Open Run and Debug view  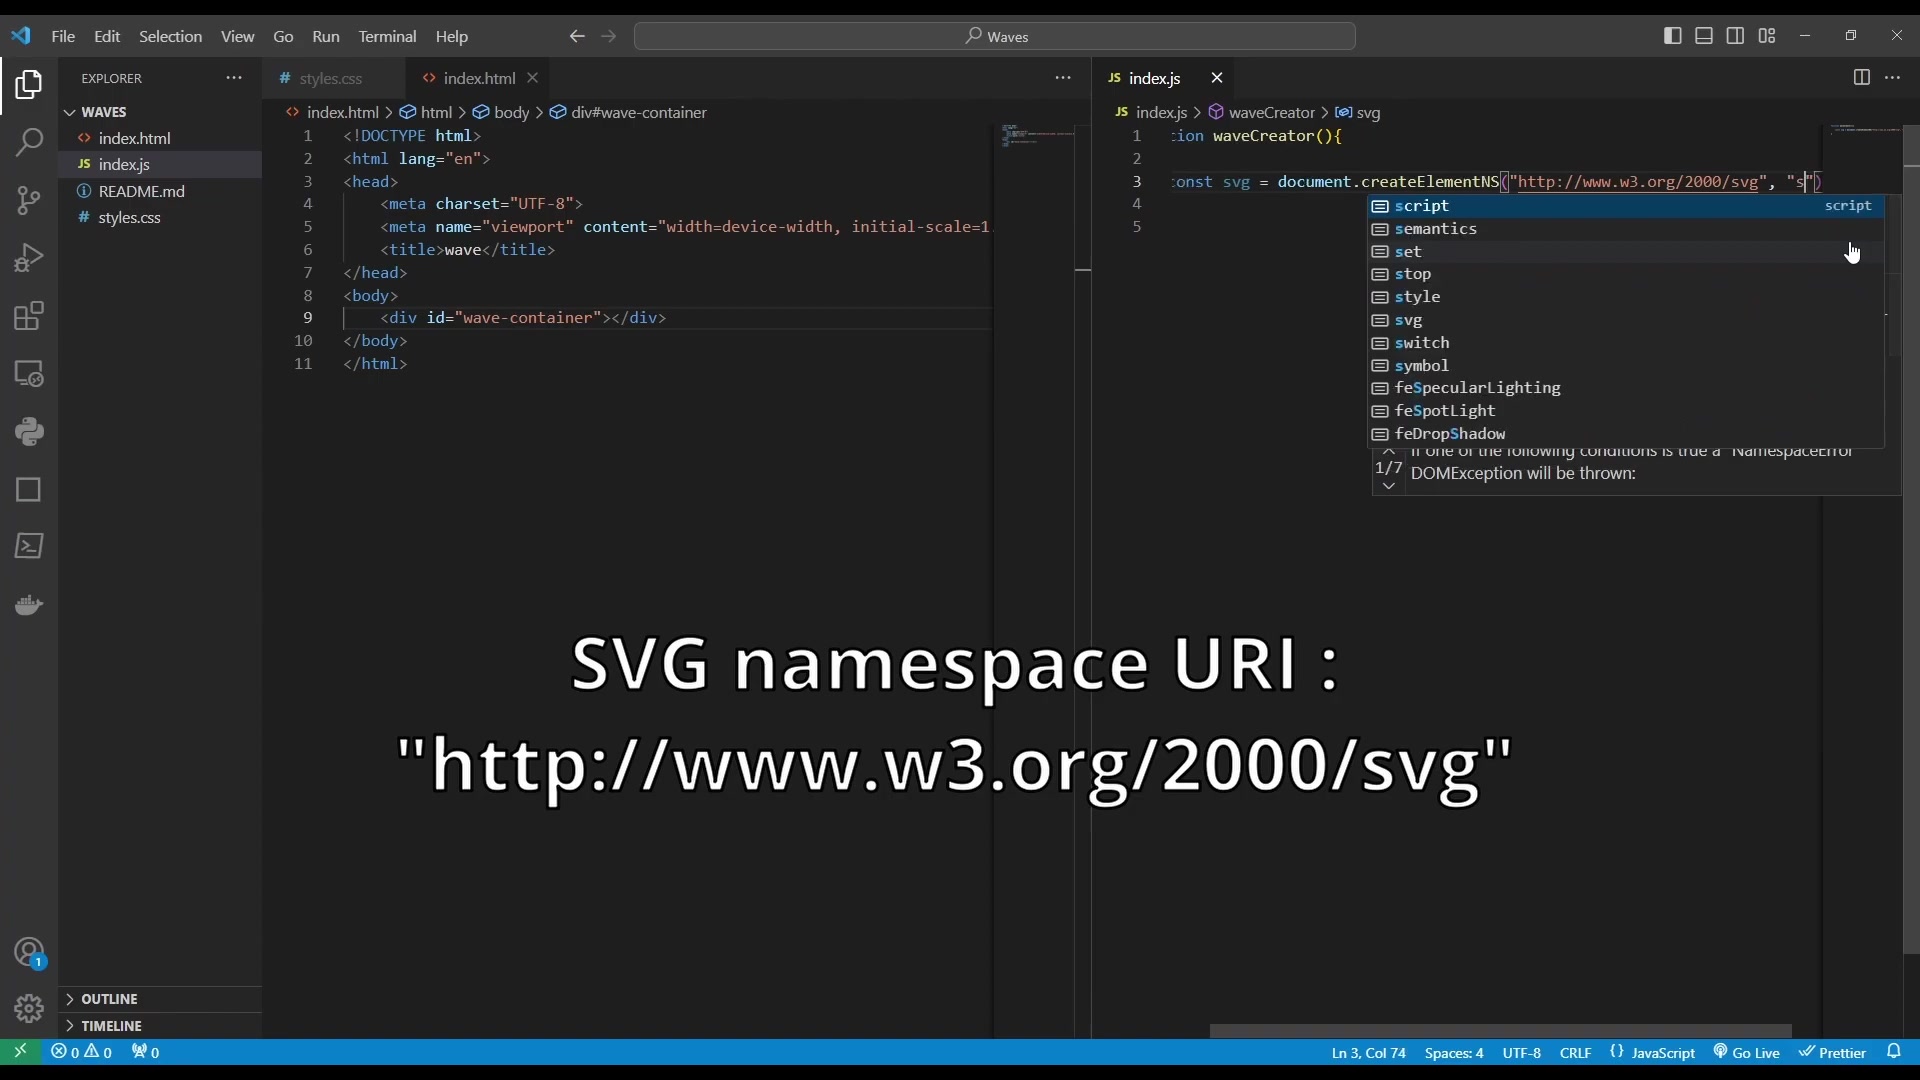28,258
